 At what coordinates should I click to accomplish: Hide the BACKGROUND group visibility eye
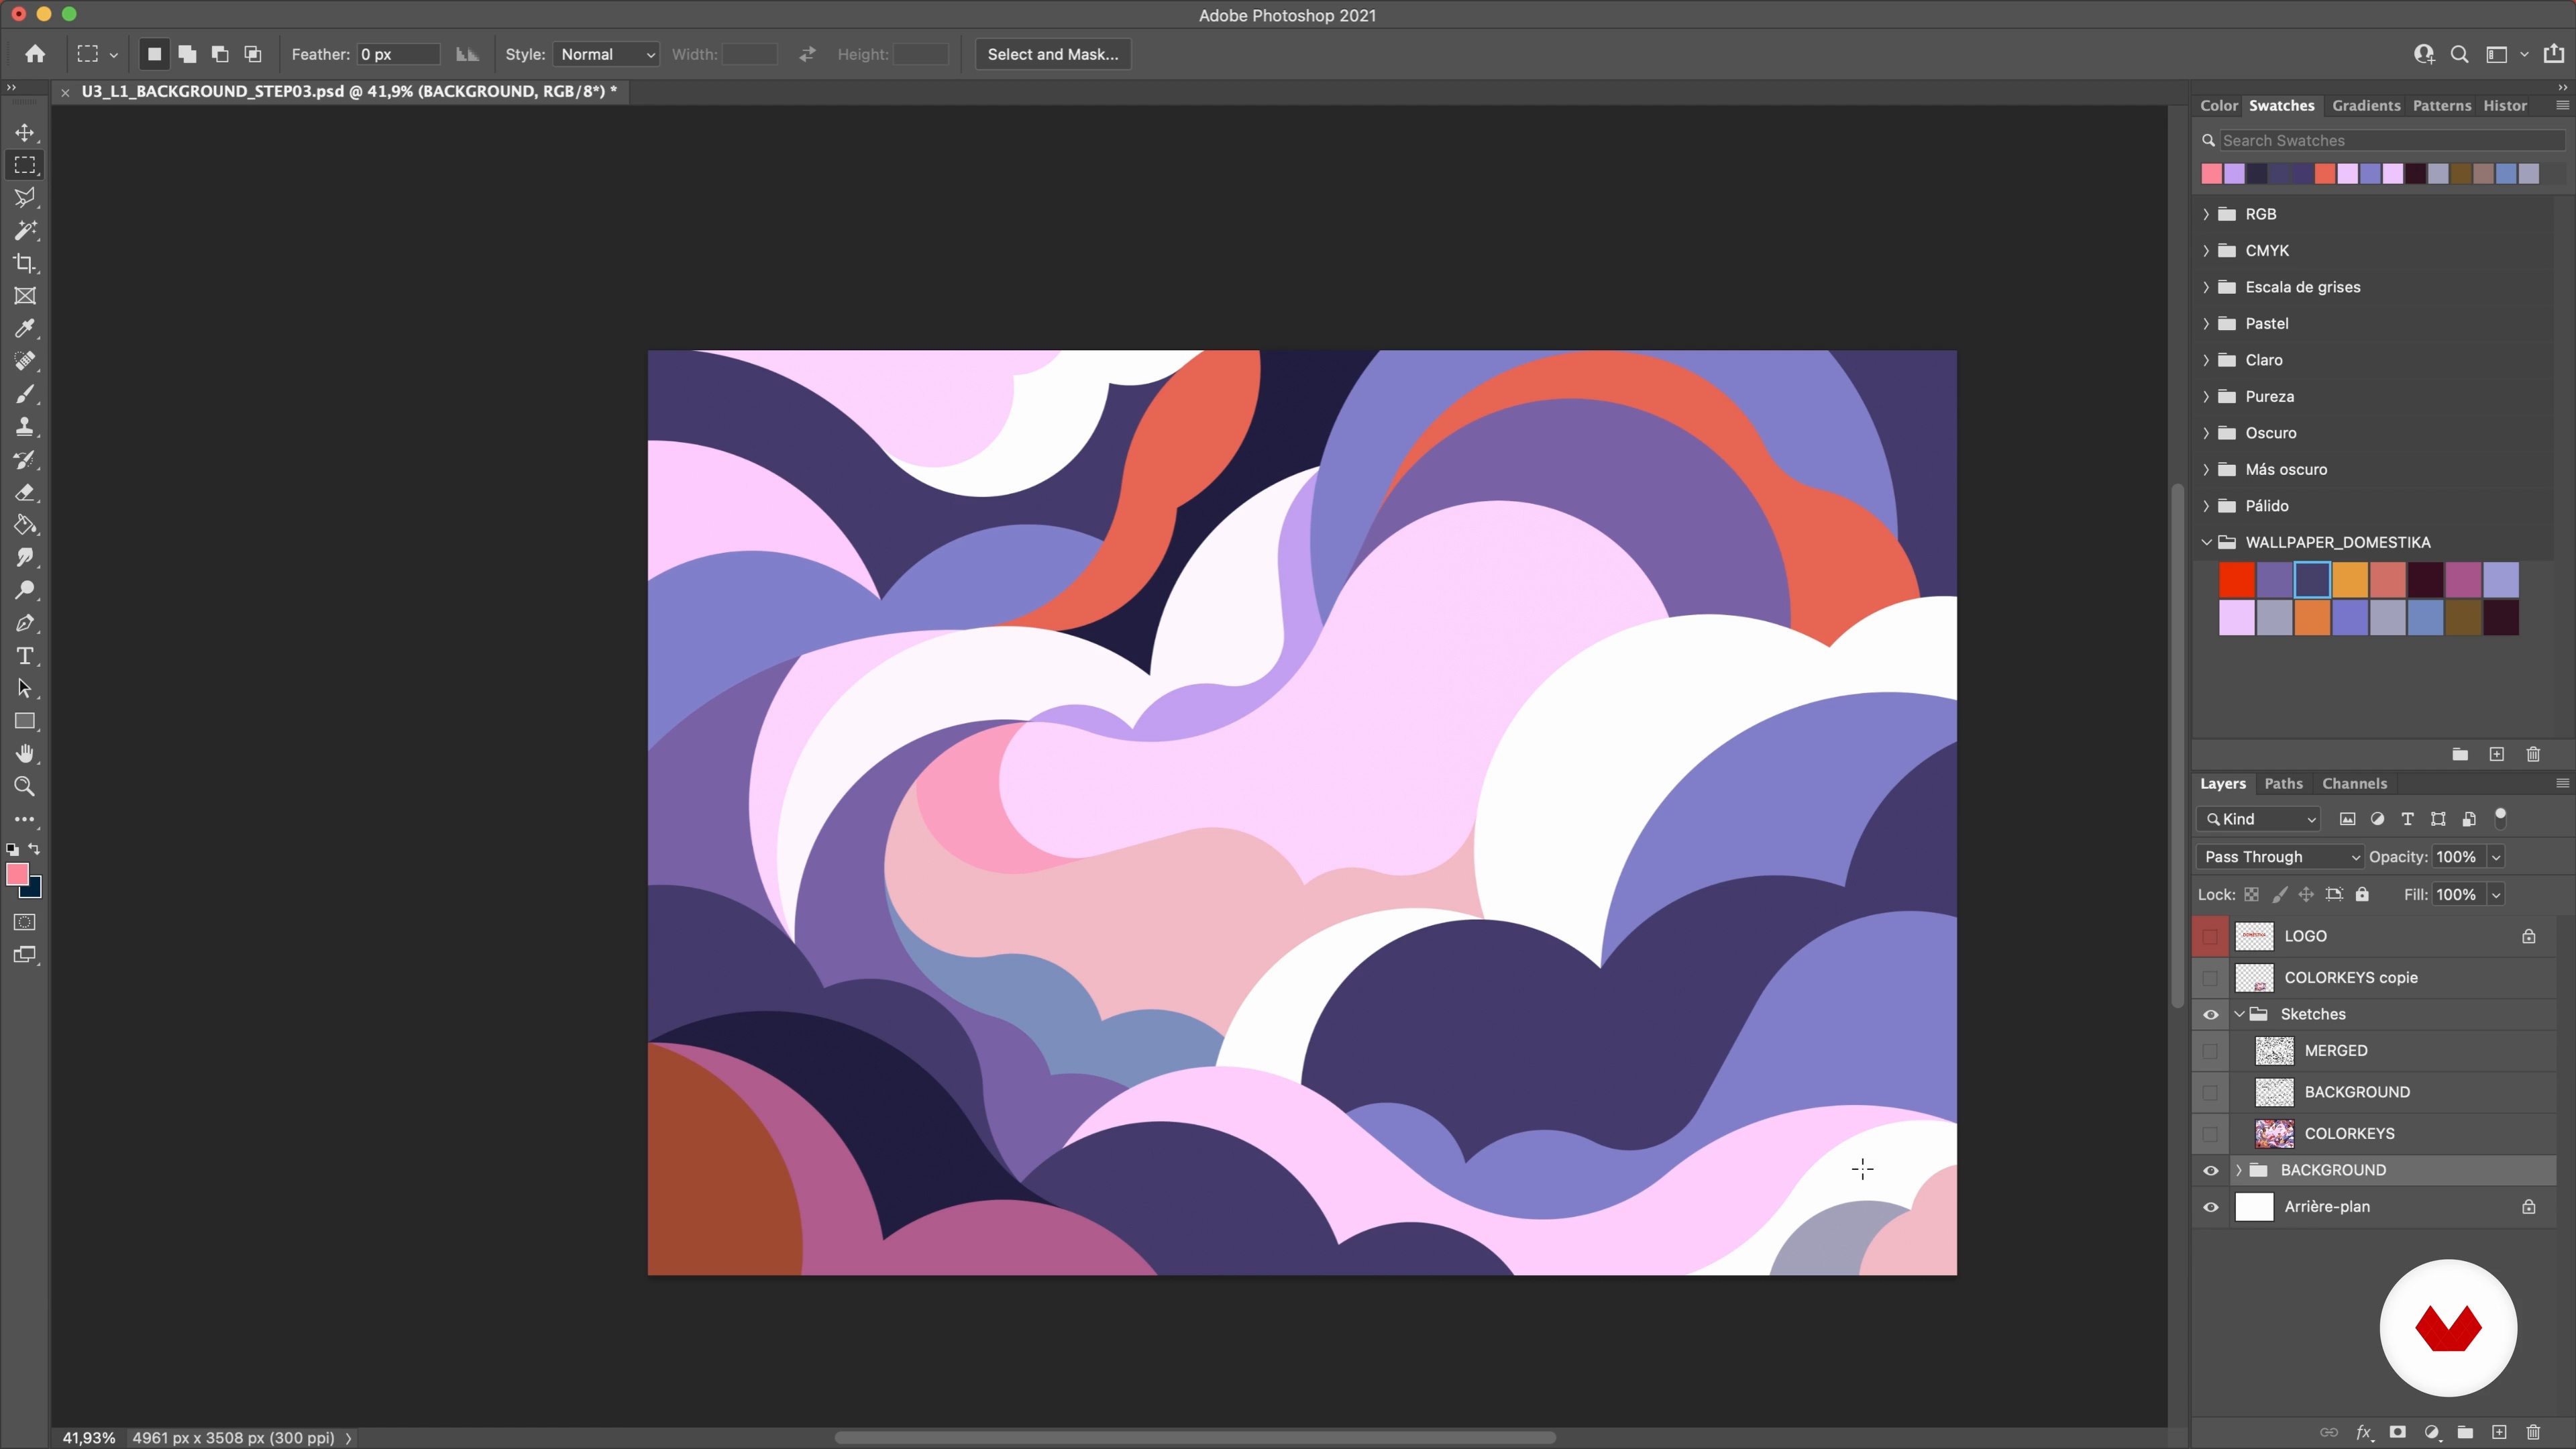pyautogui.click(x=2211, y=1170)
